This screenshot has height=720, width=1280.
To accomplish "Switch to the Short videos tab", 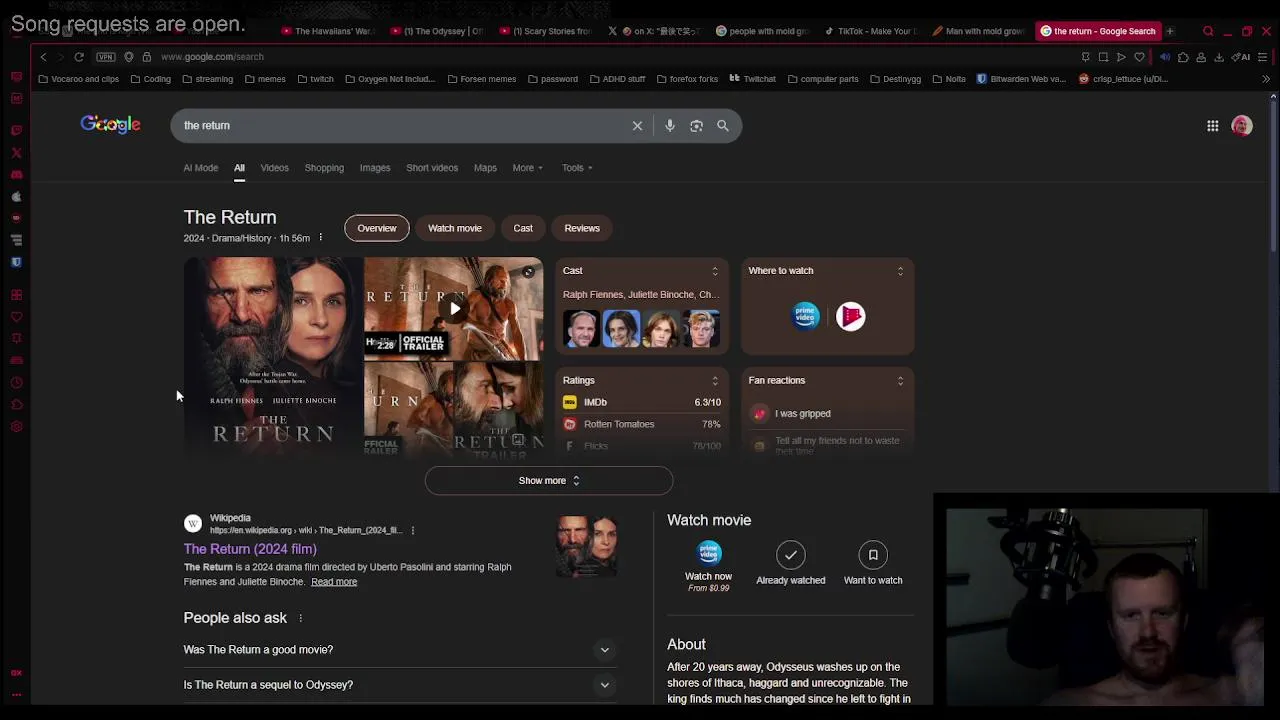I will pyautogui.click(x=432, y=168).
